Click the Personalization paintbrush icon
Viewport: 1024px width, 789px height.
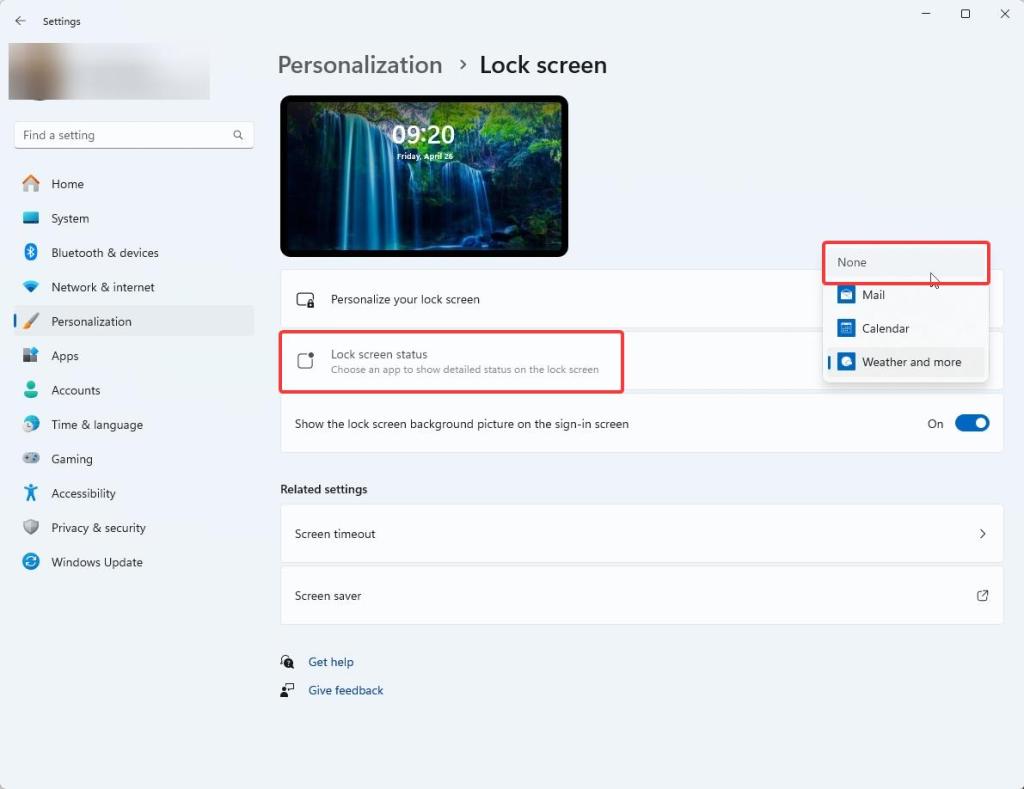pyautogui.click(x=31, y=321)
